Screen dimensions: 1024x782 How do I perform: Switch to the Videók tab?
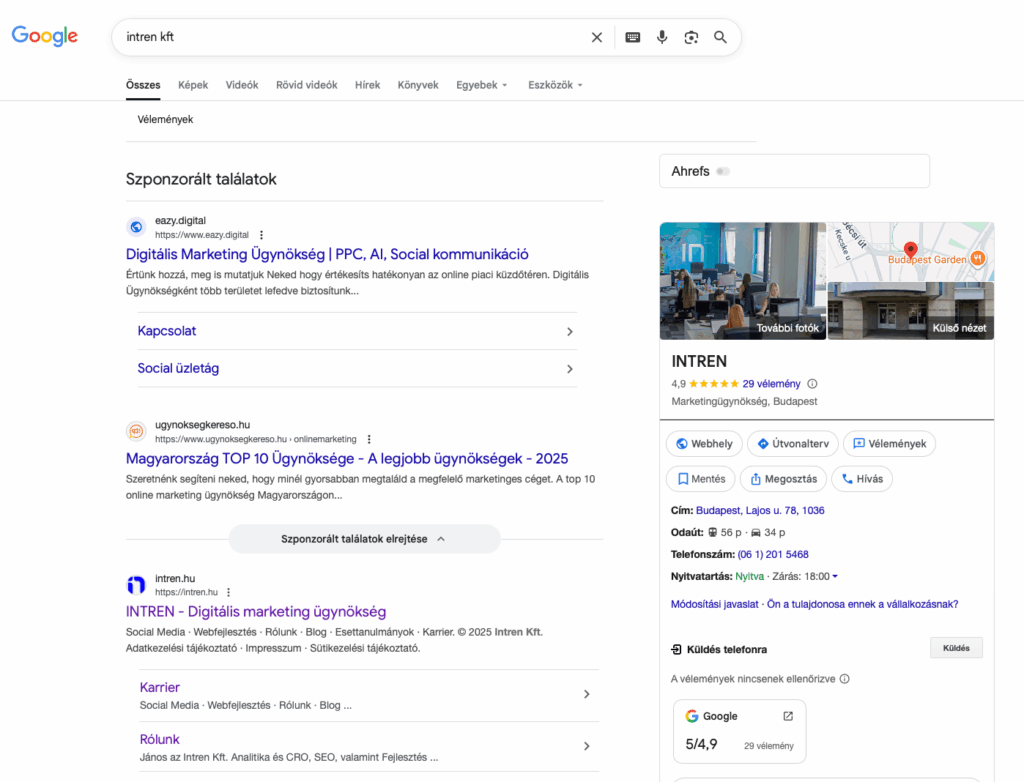tap(242, 85)
